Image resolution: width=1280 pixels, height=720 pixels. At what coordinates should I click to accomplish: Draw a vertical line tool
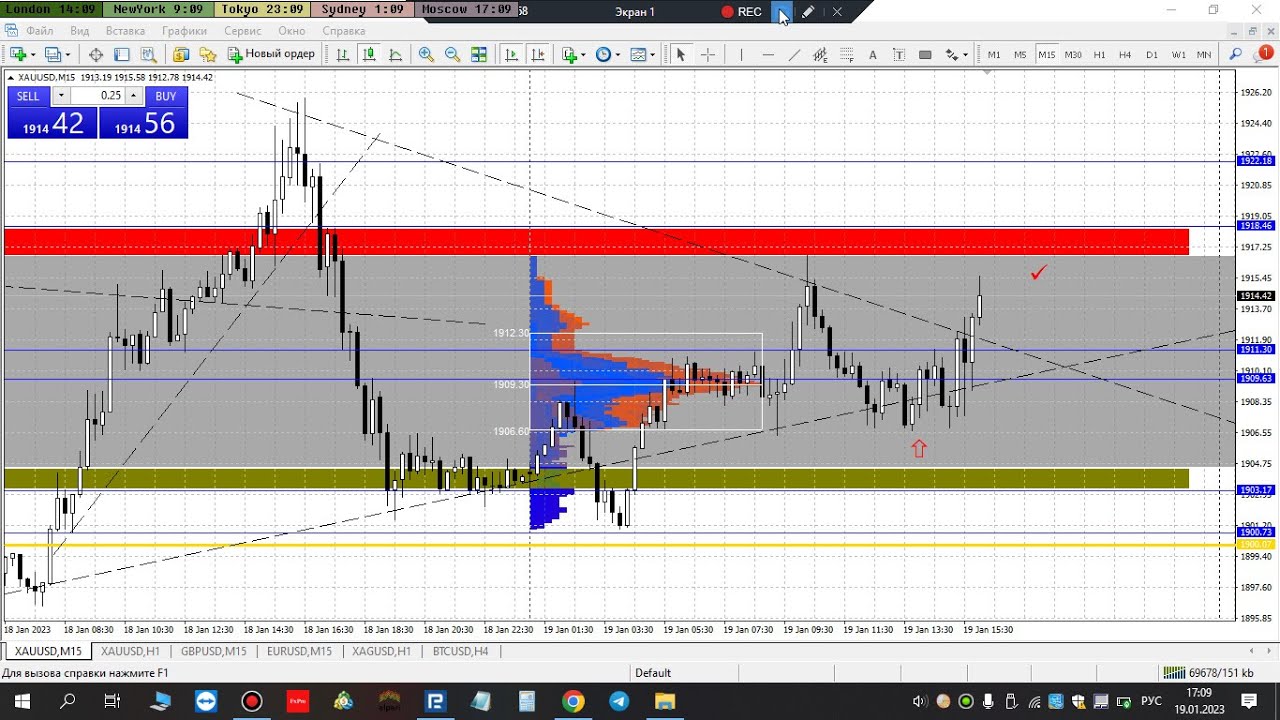pos(742,54)
